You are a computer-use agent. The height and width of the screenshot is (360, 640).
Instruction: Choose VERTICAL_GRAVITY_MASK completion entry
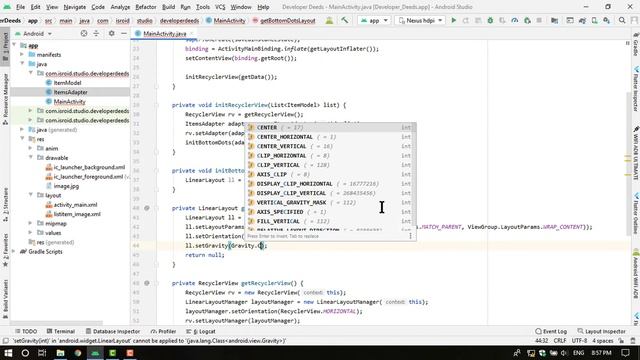pyautogui.click(x=330, y=202)
